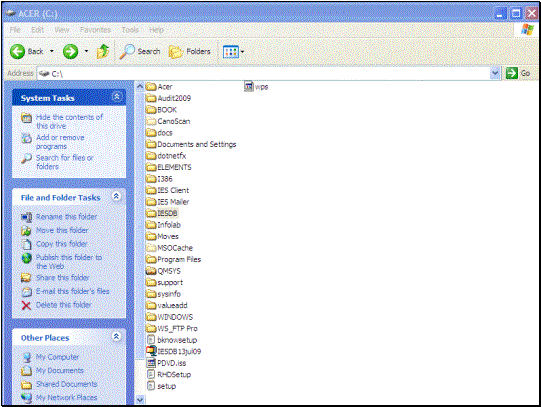This screenshot has height=407, width=541.
Task: Select the IES Mailer folder
Action: click(x=167, y=202)
